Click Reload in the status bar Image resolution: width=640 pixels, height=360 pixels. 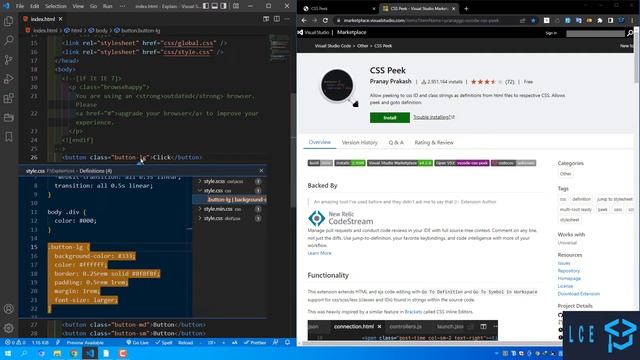[185, 342]
